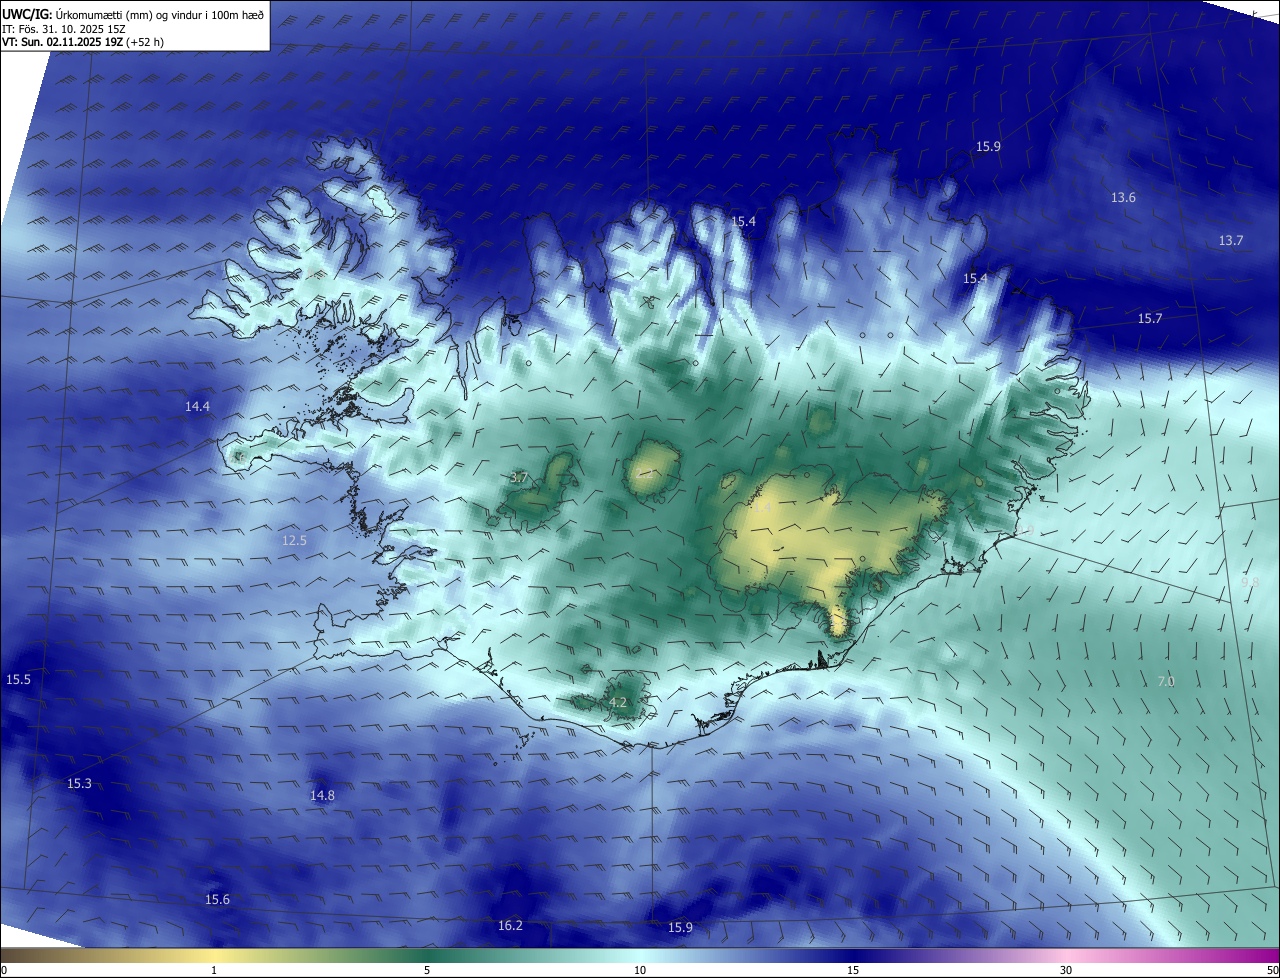Click the '13.7' value label on the map
The height and width of the screenshot is (978, 1280).
click(1230, 241)
